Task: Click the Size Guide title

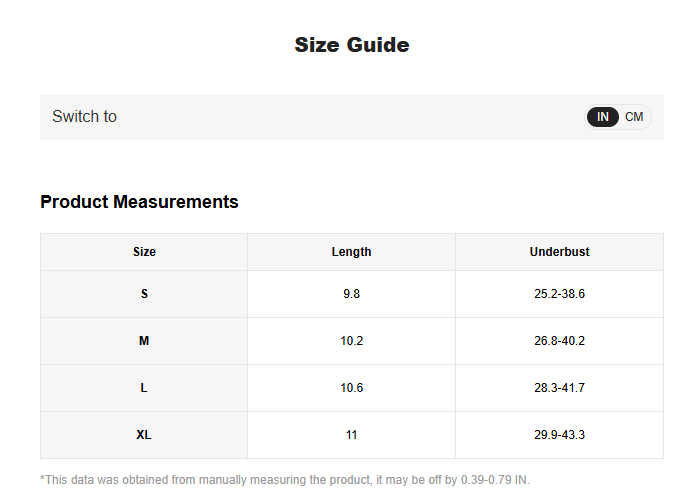Action: 352,45
